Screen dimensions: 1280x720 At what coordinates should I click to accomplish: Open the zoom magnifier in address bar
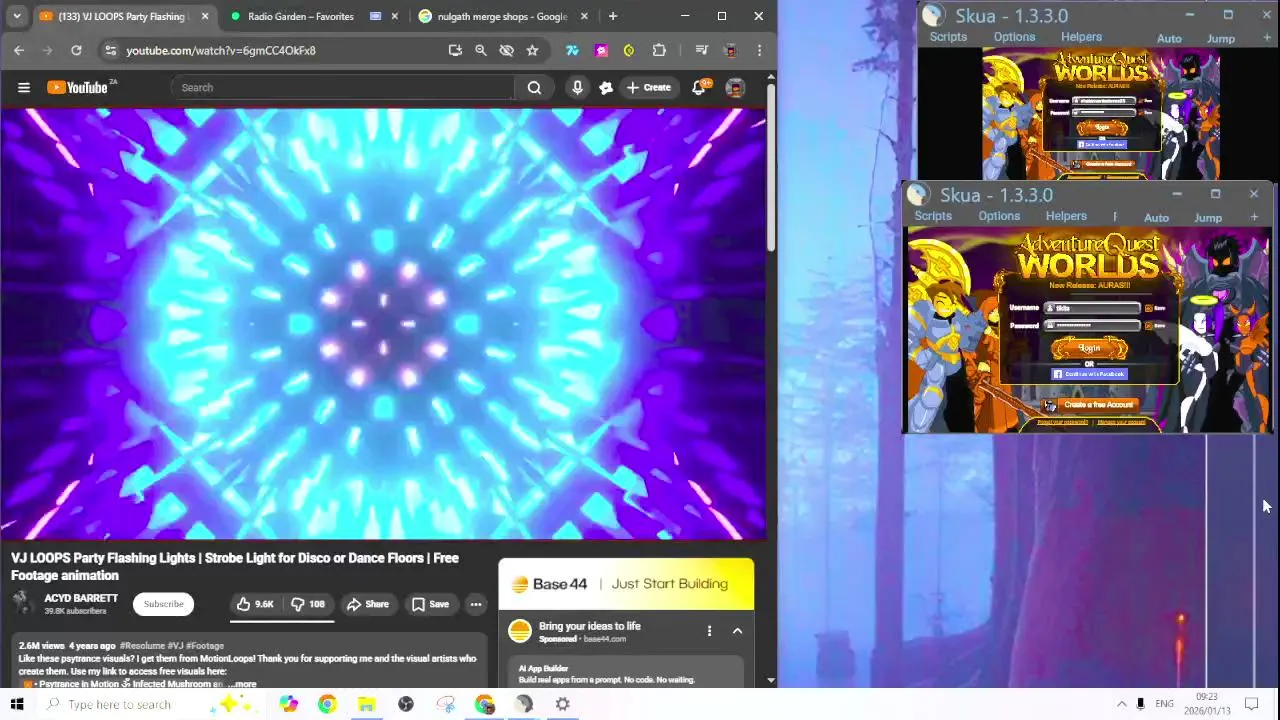(x=481, y=50)
